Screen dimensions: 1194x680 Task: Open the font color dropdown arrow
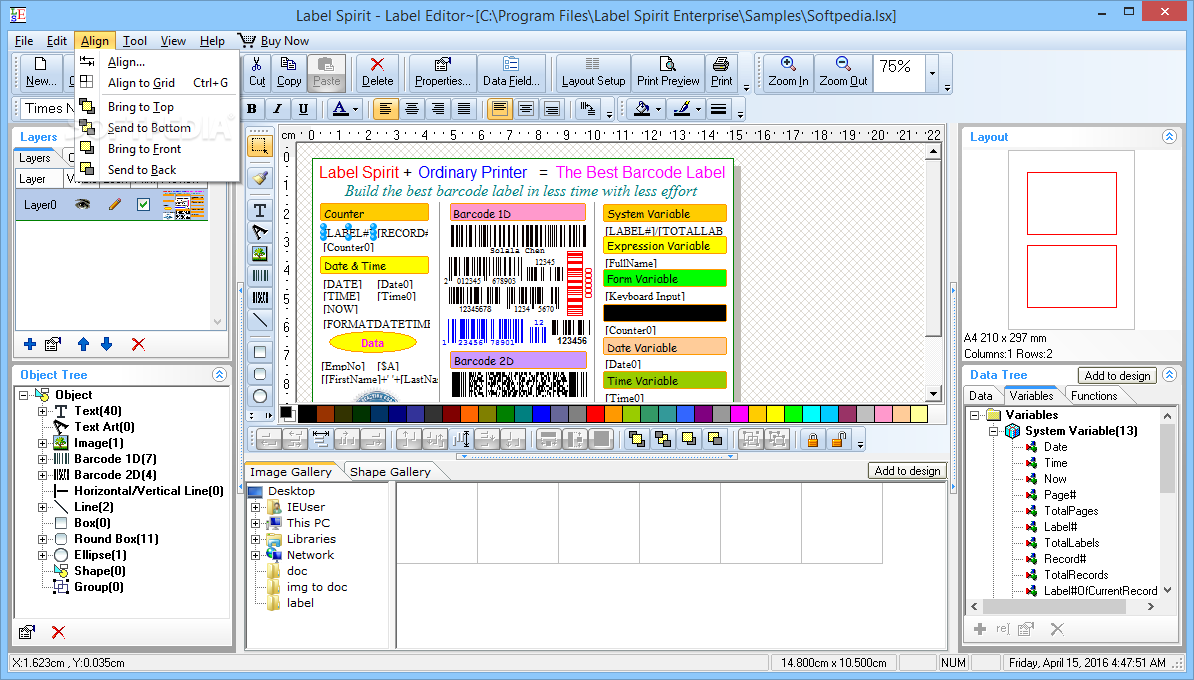tap(355, 110)
